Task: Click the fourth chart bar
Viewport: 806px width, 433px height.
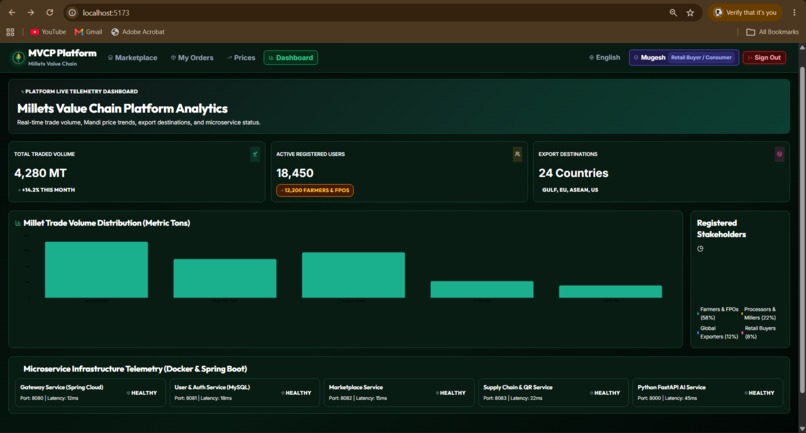Action: (x=482, y=289)
